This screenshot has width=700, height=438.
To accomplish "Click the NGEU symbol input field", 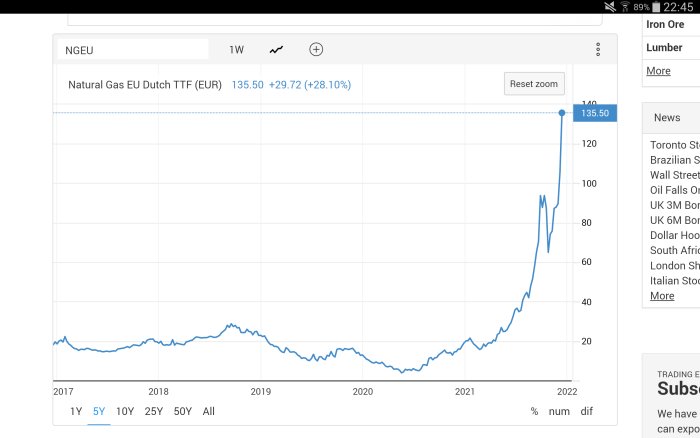I will click(133, 50).
